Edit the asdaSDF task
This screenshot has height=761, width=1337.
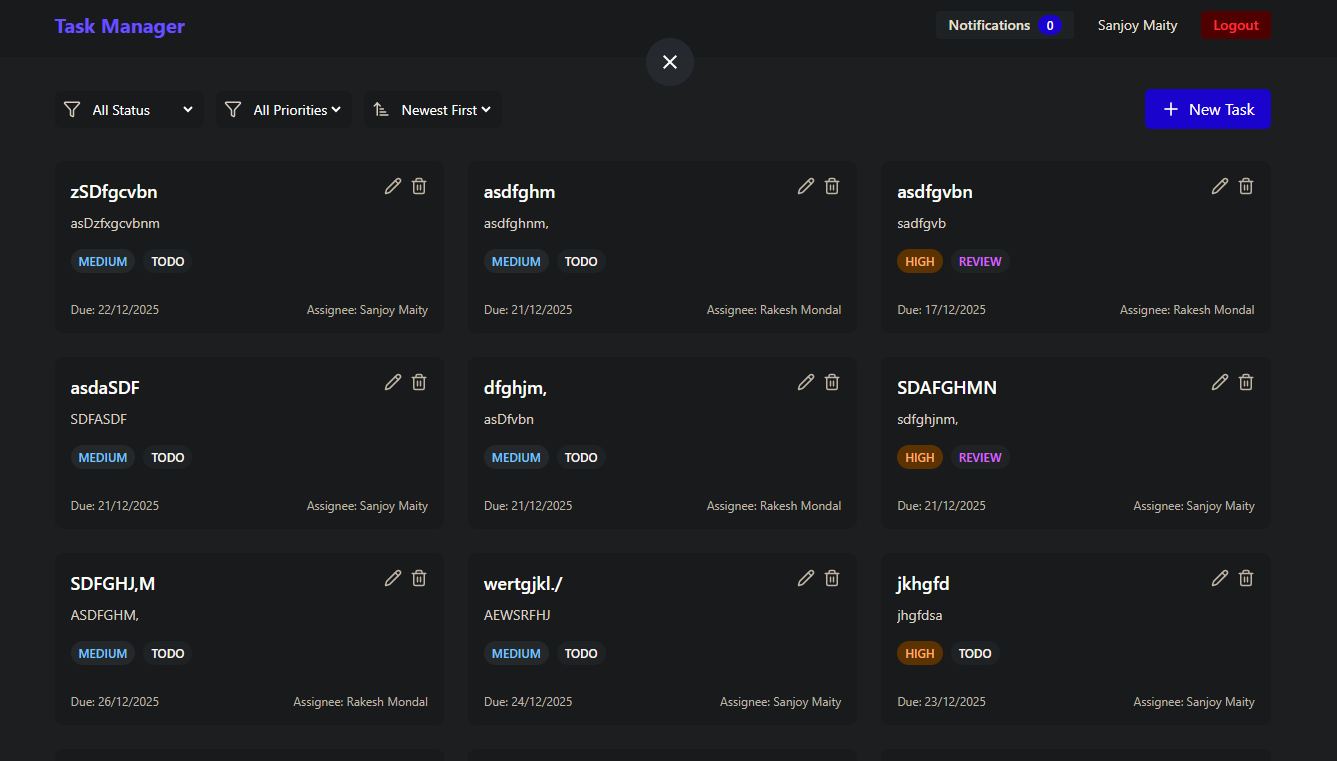click(393, 382)
